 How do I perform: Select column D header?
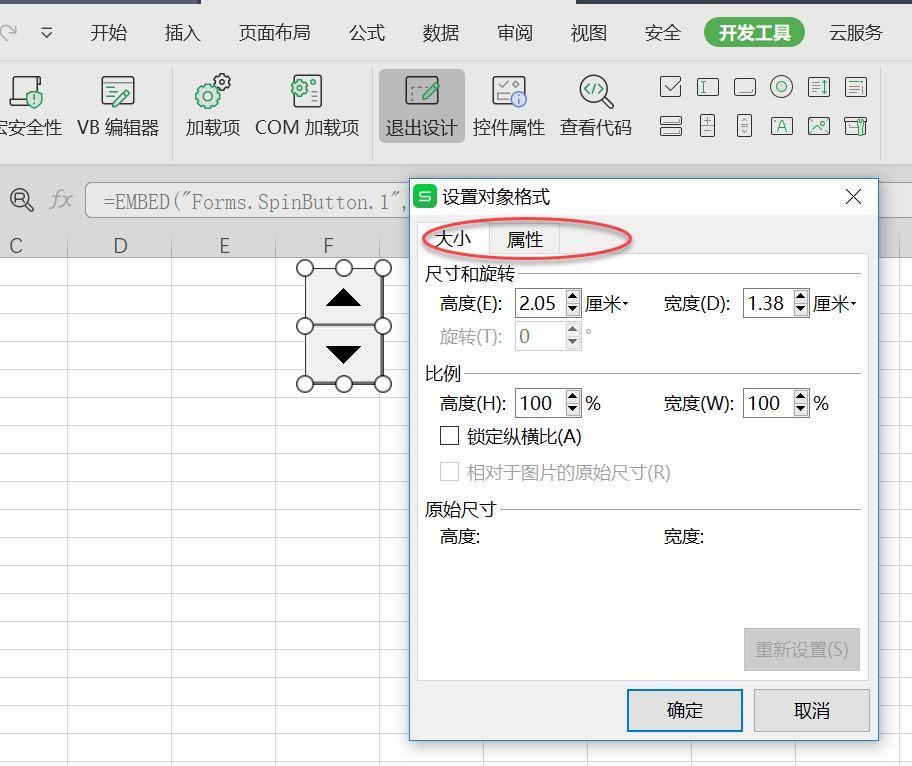(120, 245)
